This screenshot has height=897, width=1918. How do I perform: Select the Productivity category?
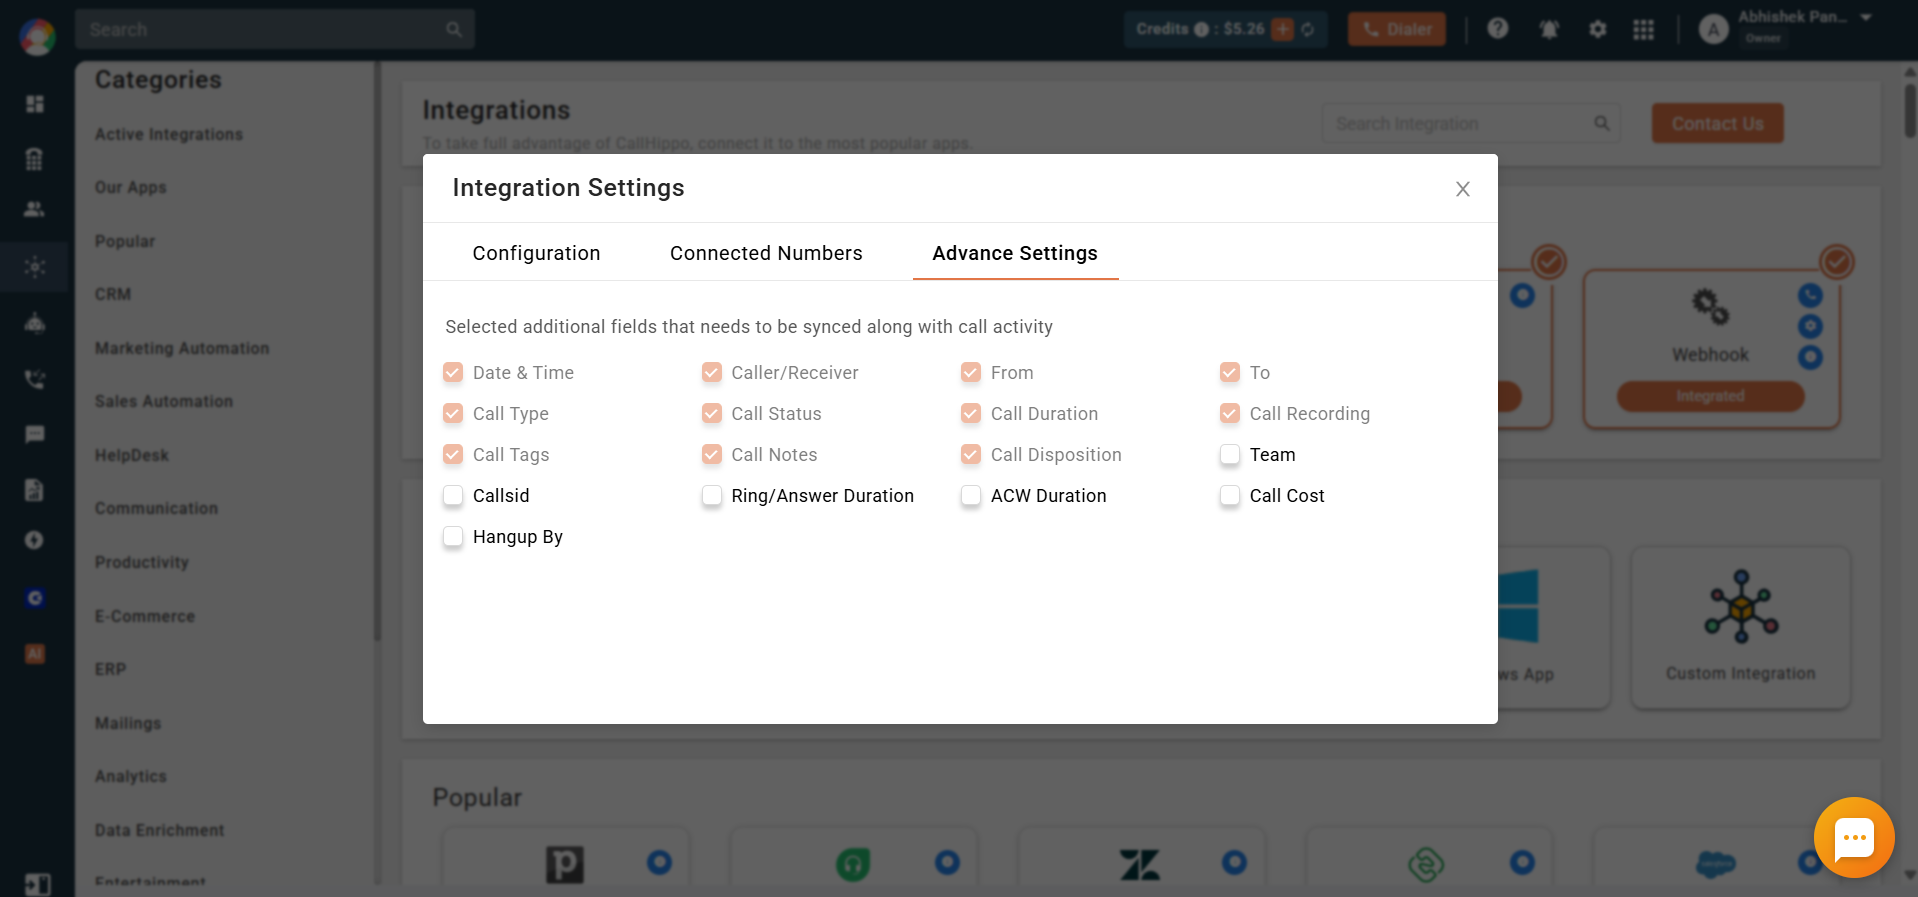[x=142, y=562]
